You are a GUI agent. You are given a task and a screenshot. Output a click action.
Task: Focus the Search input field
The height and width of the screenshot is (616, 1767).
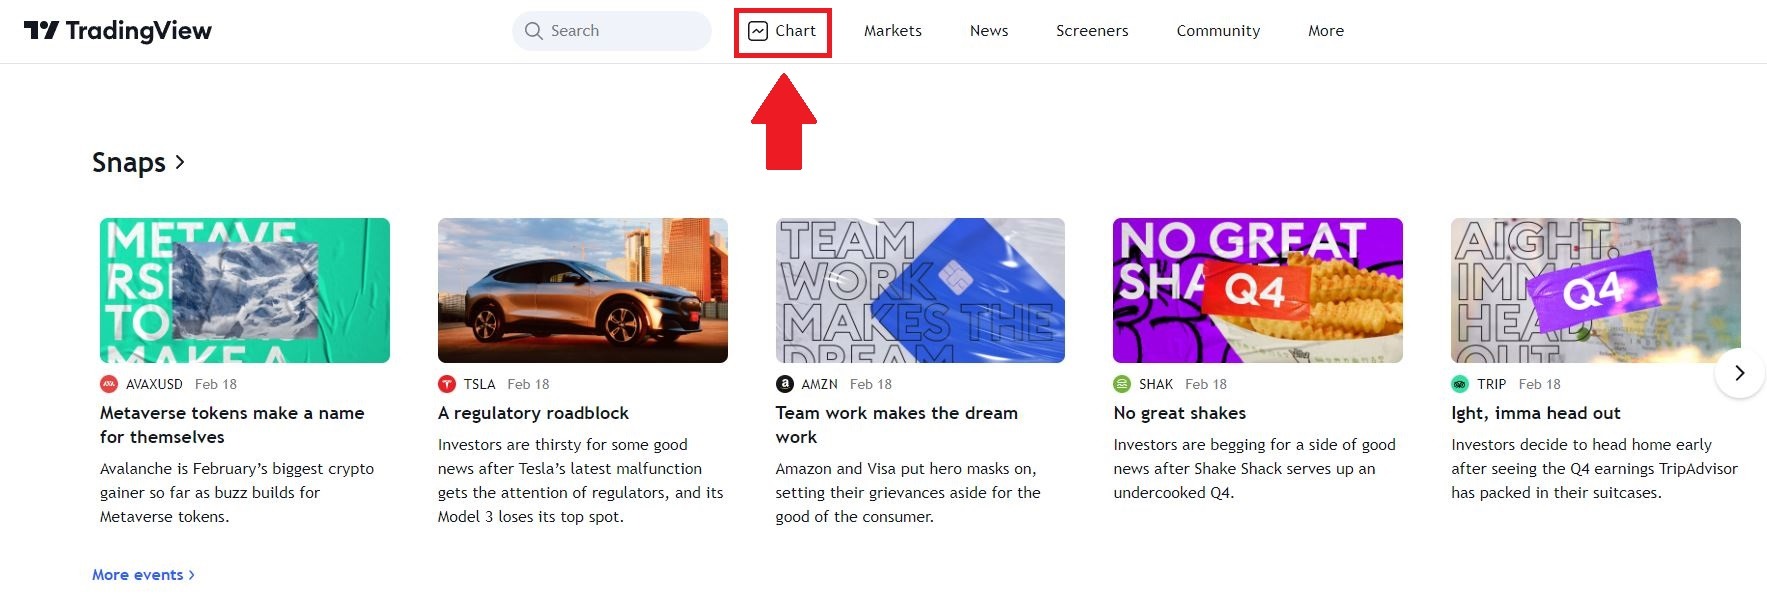(x=612, y=31)
